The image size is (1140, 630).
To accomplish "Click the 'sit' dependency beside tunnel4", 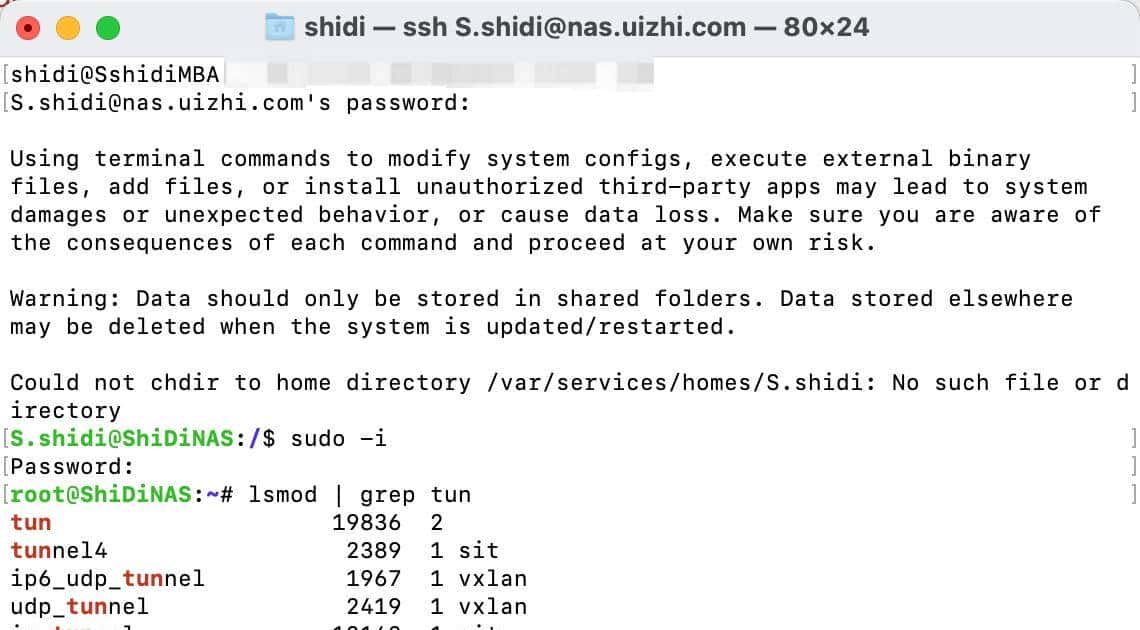I will (478, 551).
